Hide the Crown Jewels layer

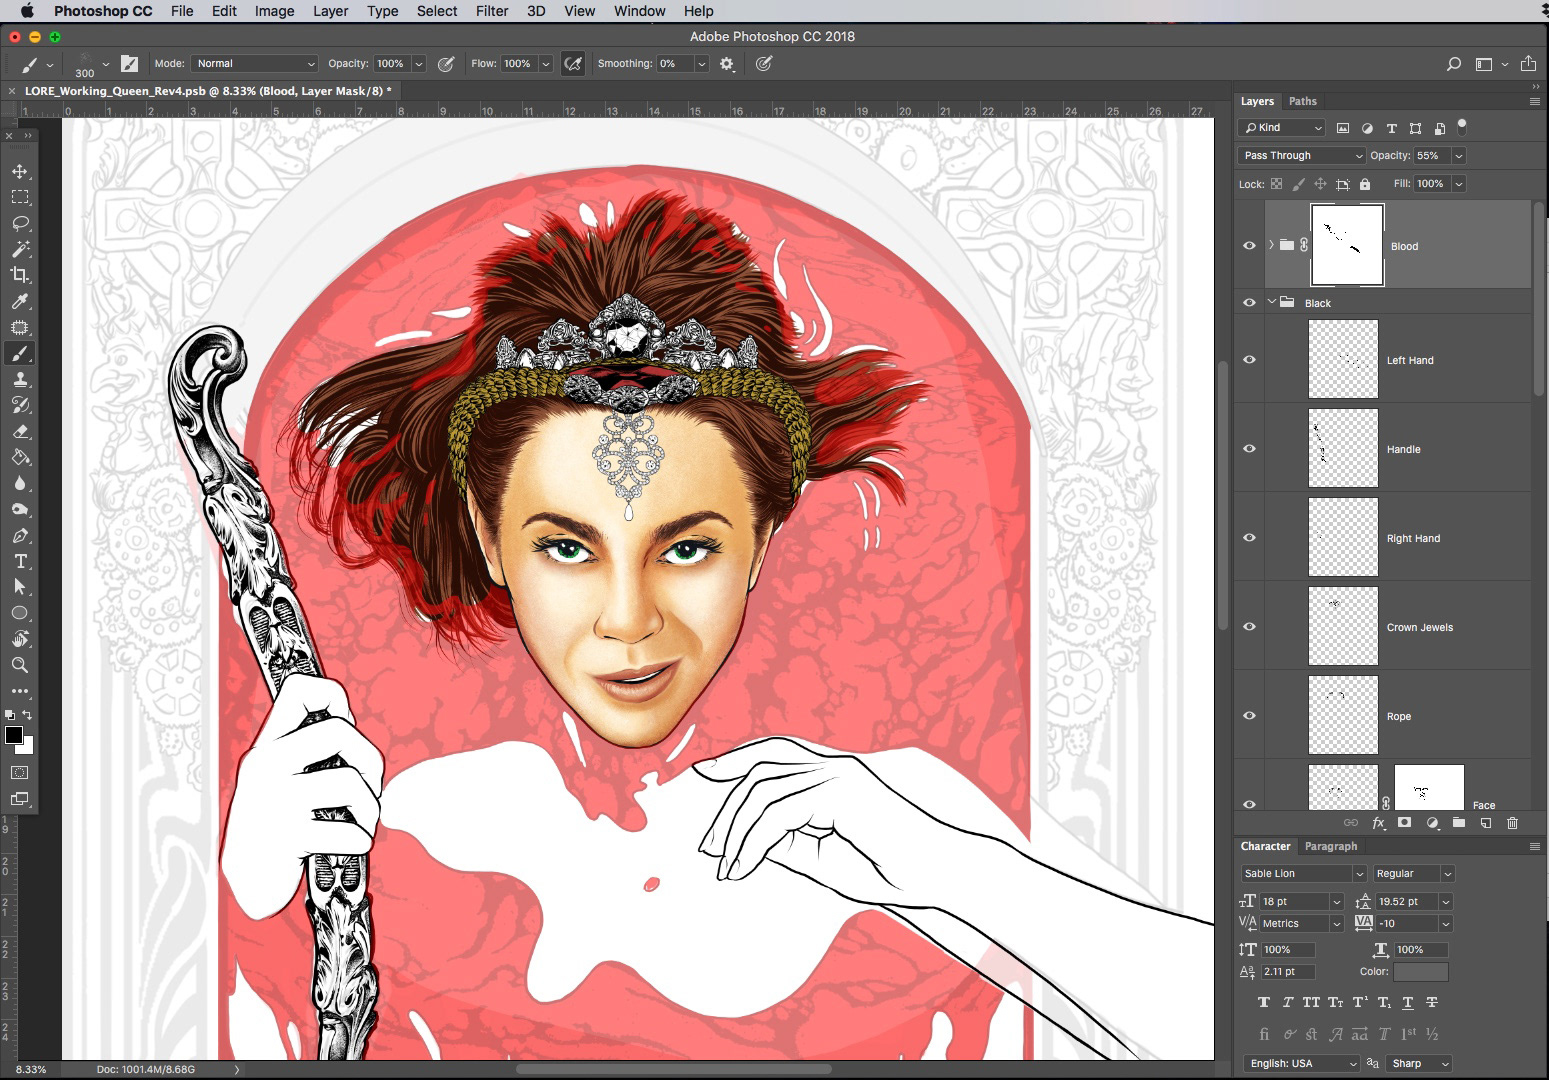(x=1249, y=626)
